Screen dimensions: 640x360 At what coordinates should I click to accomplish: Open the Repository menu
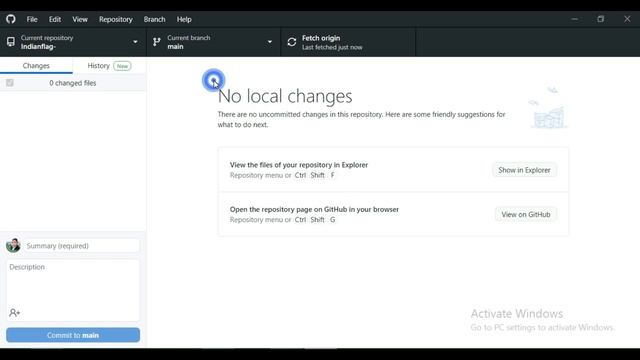116,19
